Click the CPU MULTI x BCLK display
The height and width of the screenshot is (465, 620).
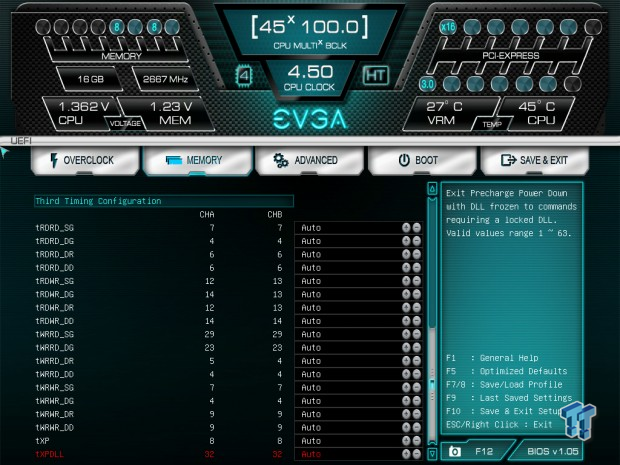[x=310, y=32]
